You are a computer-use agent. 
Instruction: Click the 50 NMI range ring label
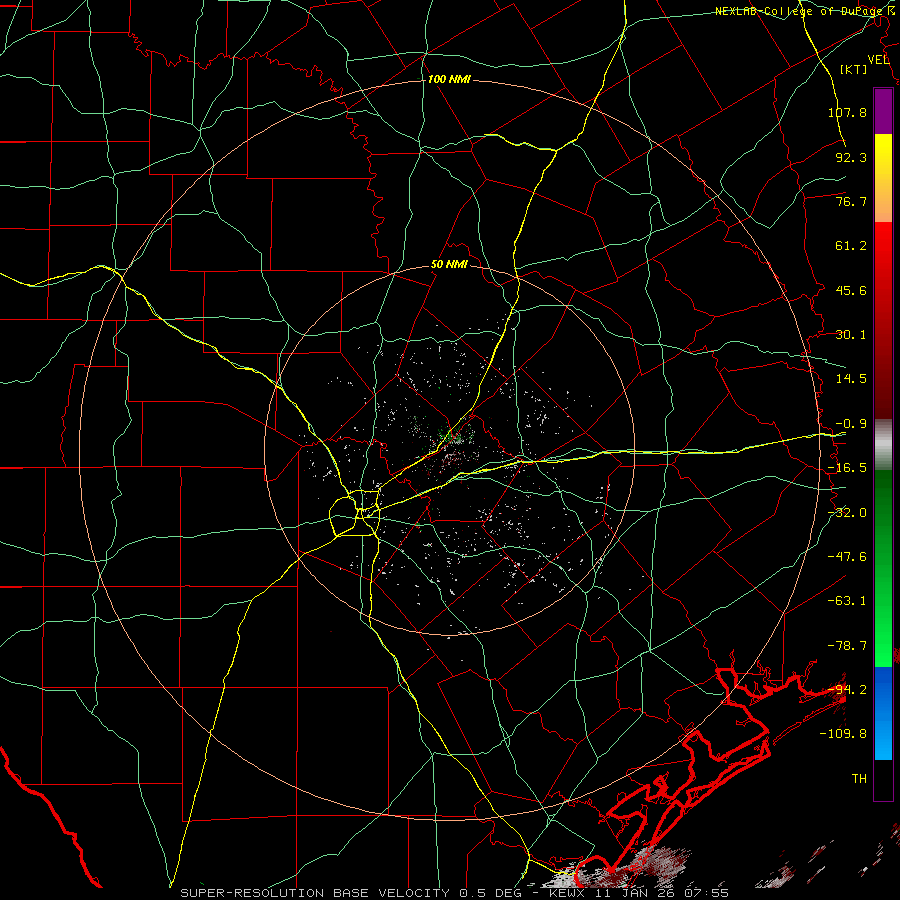449,265
